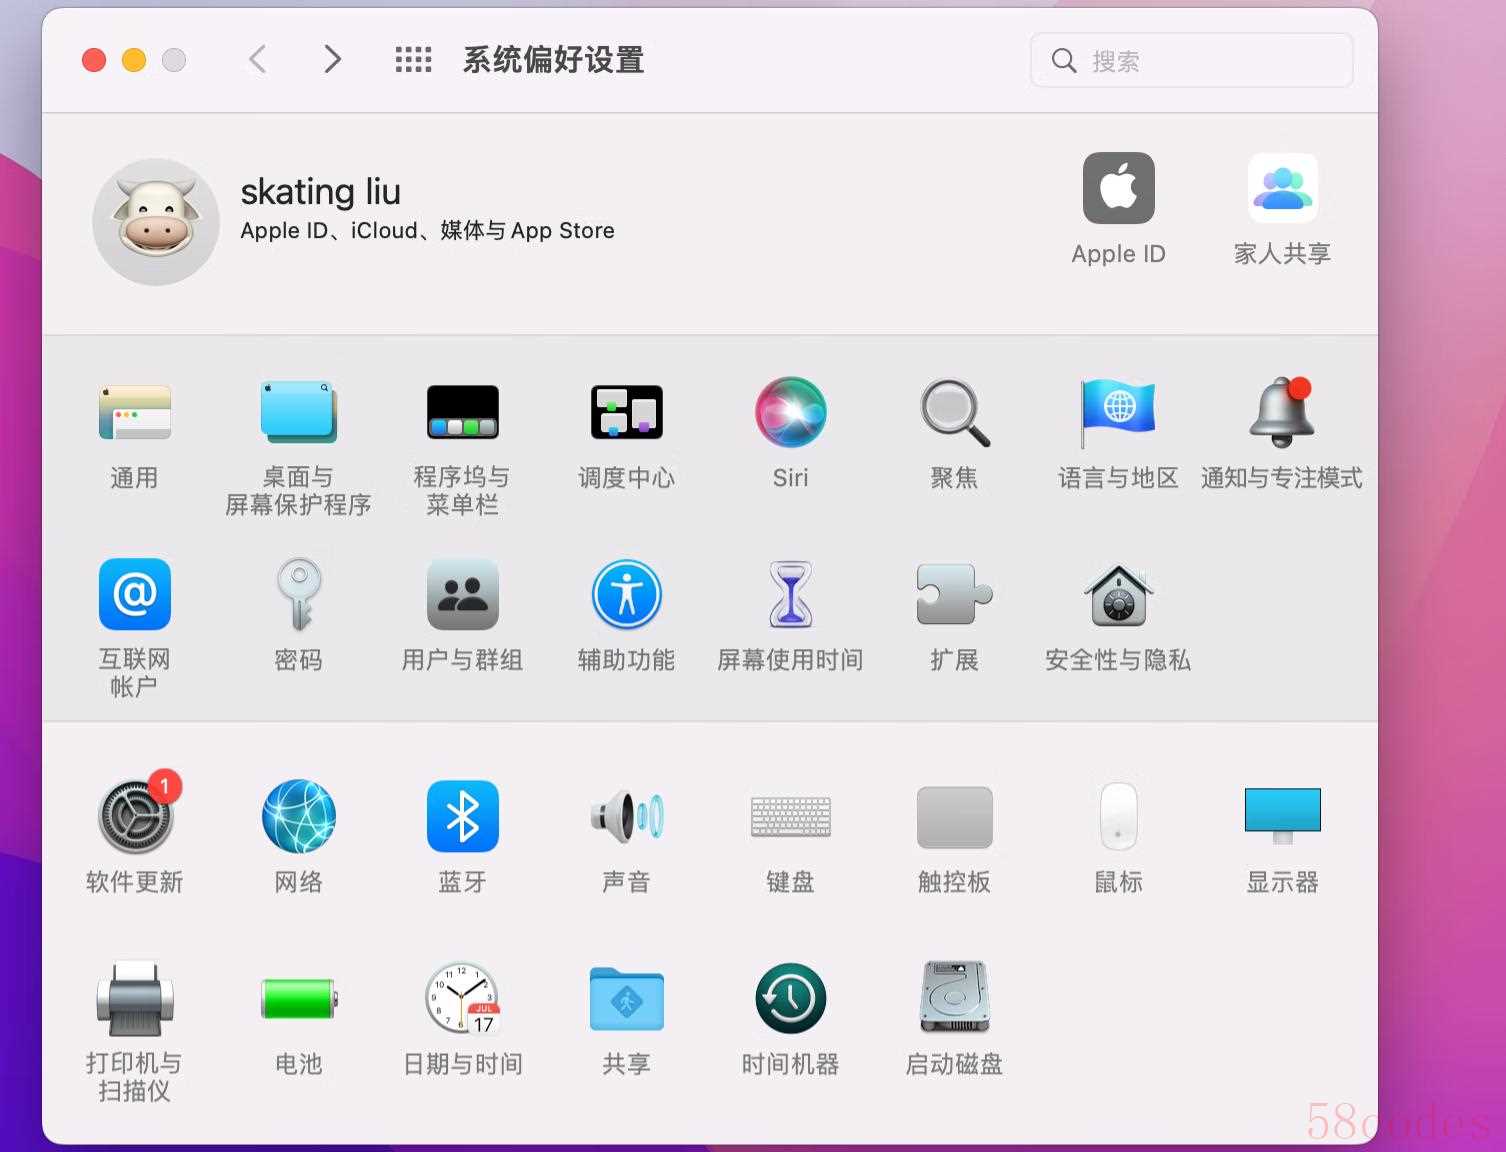
Task: Open 软件更新 with badge
Action: 136,816
